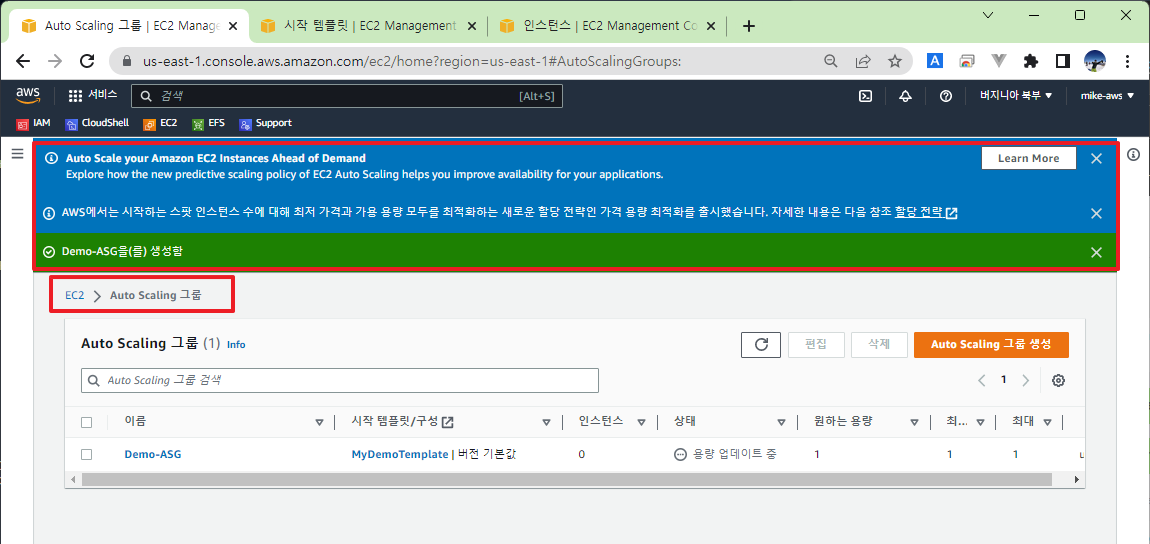Switch to the 인스턴스 browser tab
The height and width of the screenshot is (544, 1150).
click(608, 26)
